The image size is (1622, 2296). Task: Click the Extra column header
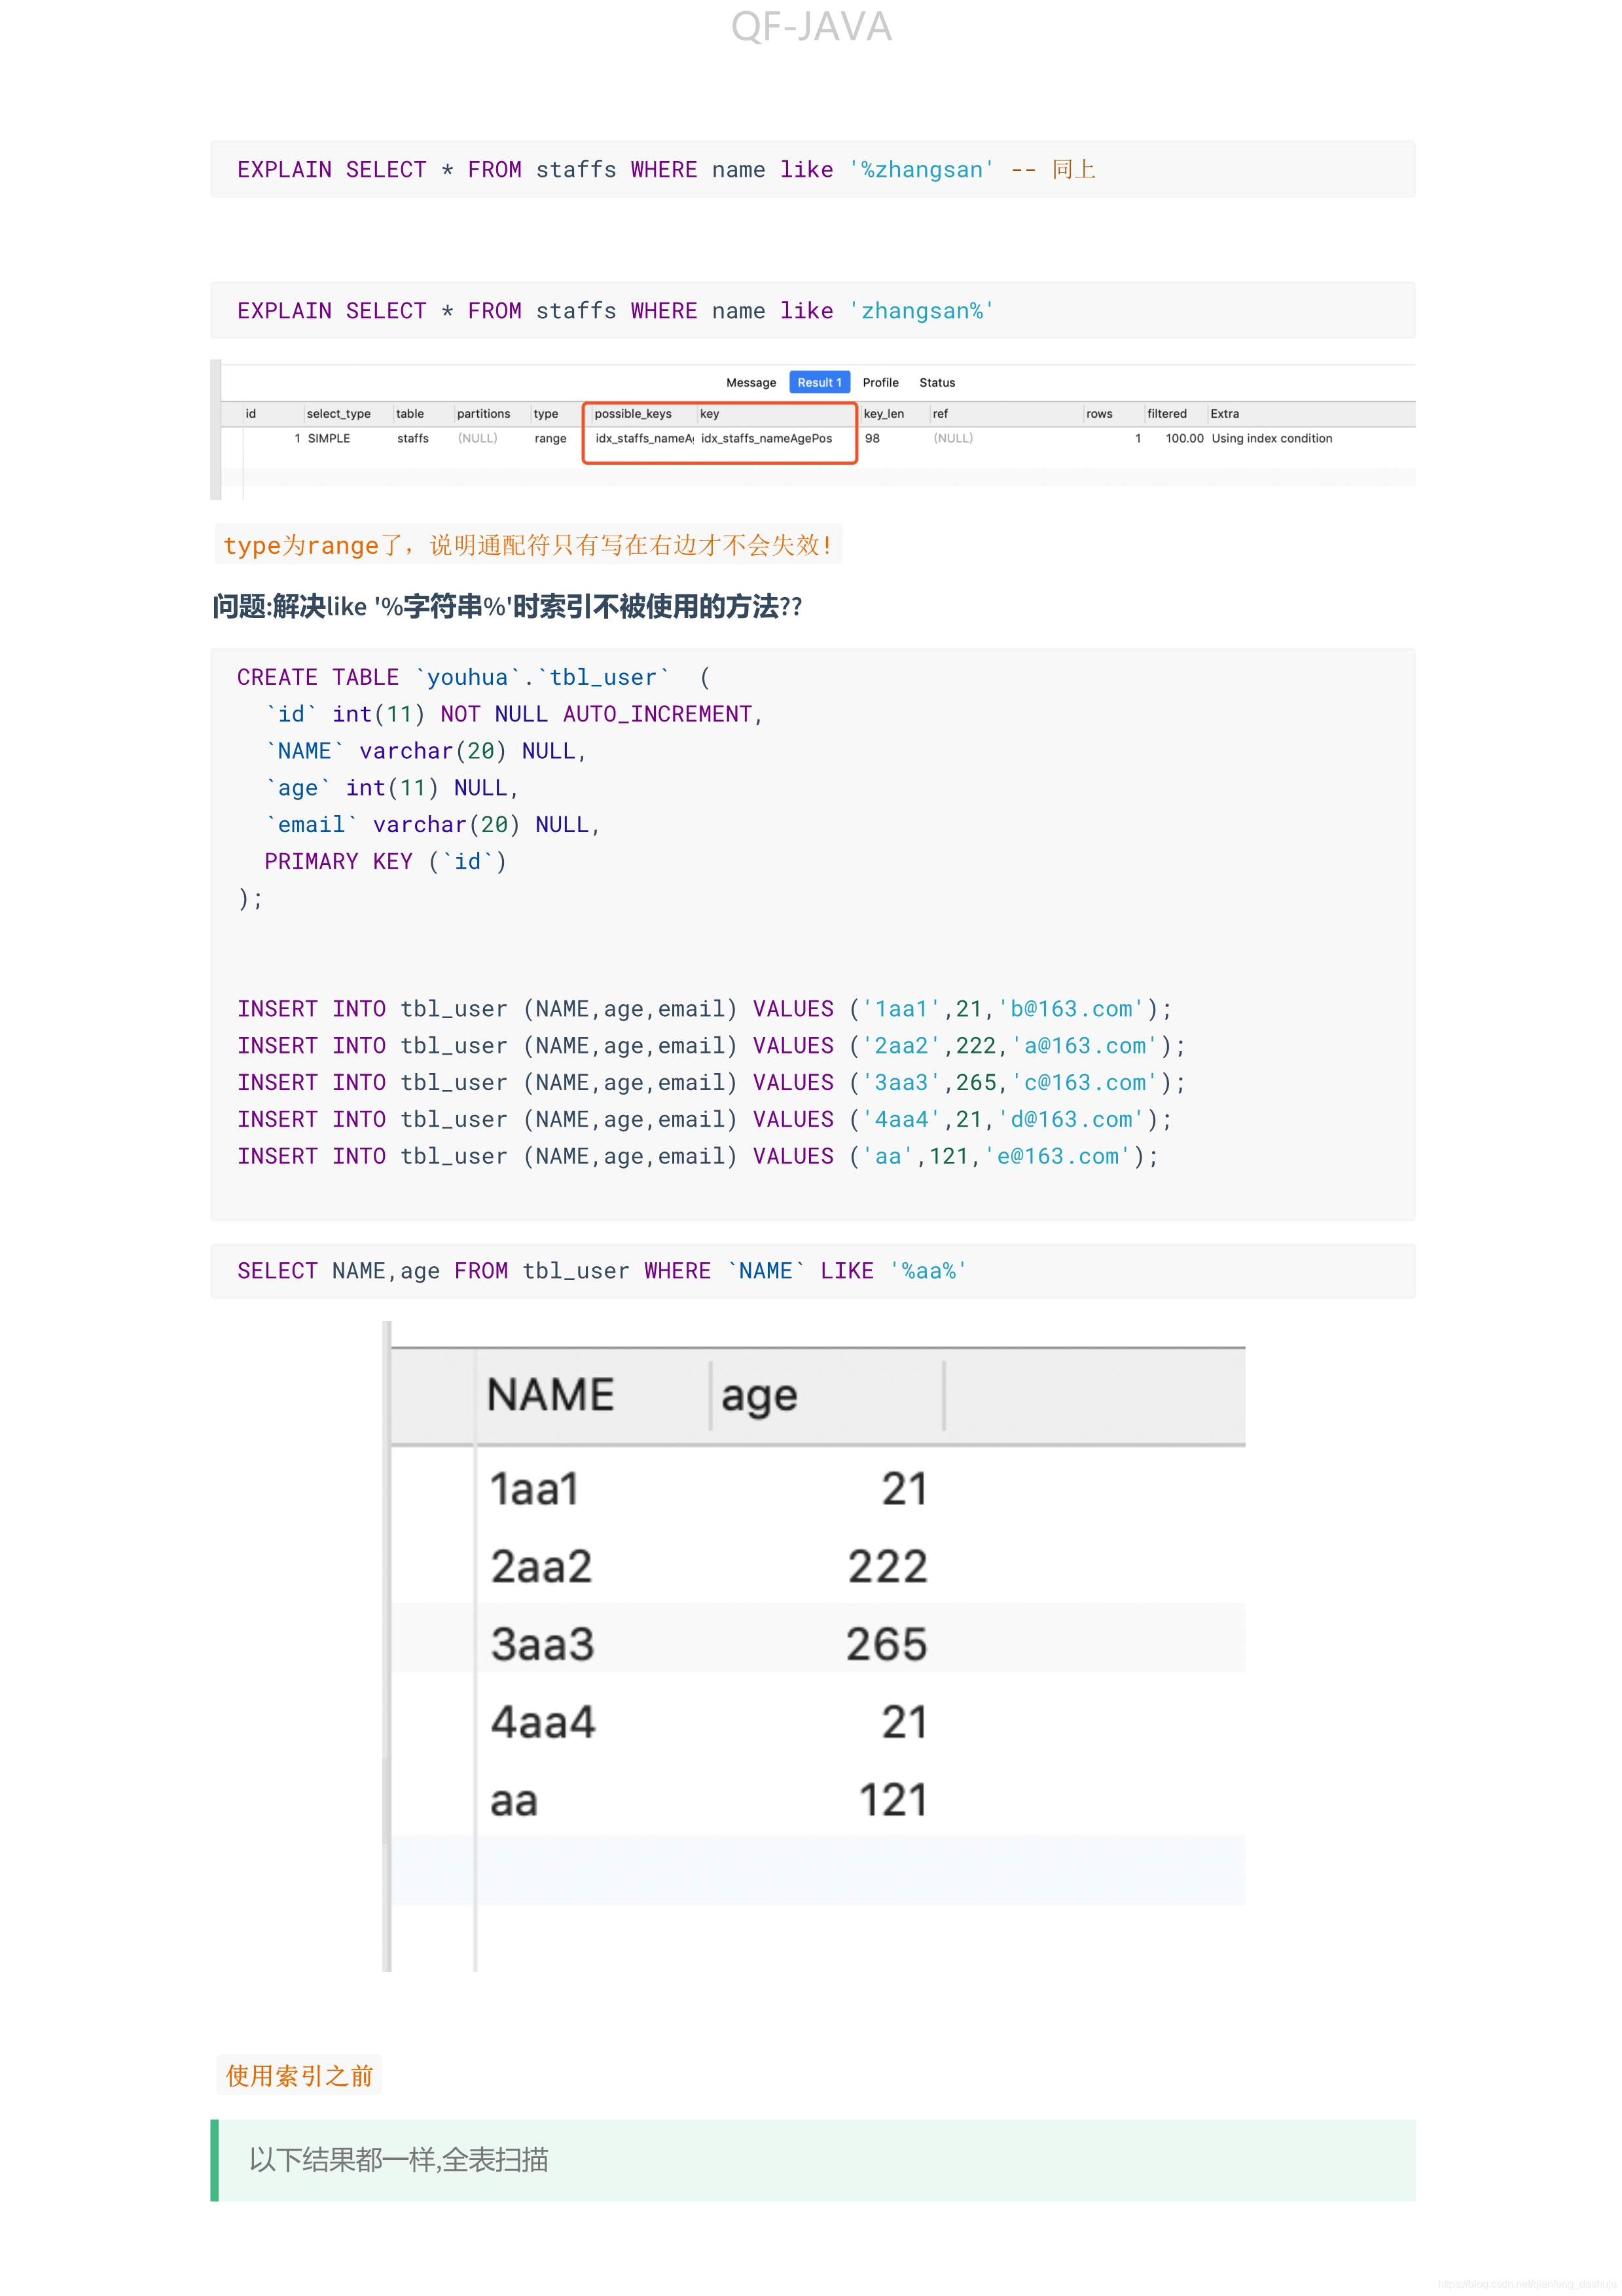[x=1224, y=413]
